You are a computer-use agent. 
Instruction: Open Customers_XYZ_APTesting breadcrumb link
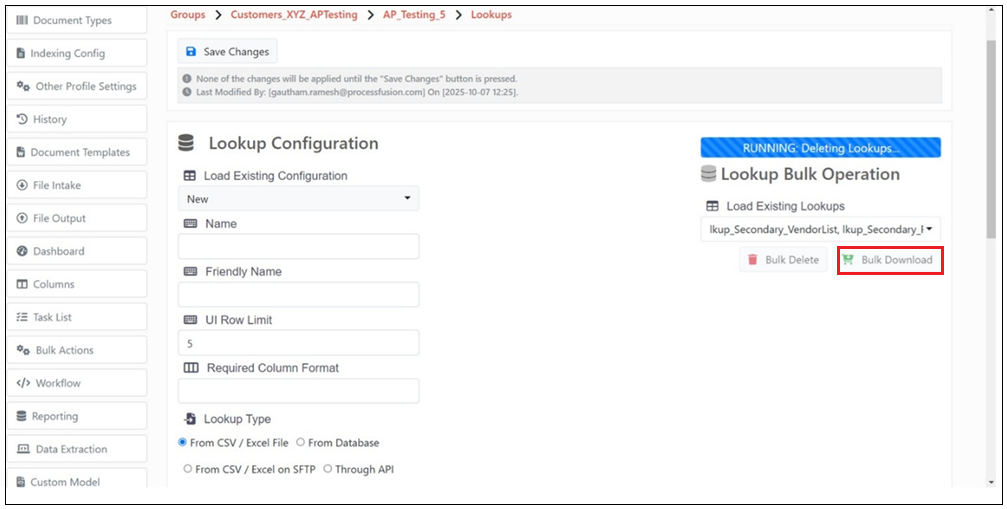point(293,15)
